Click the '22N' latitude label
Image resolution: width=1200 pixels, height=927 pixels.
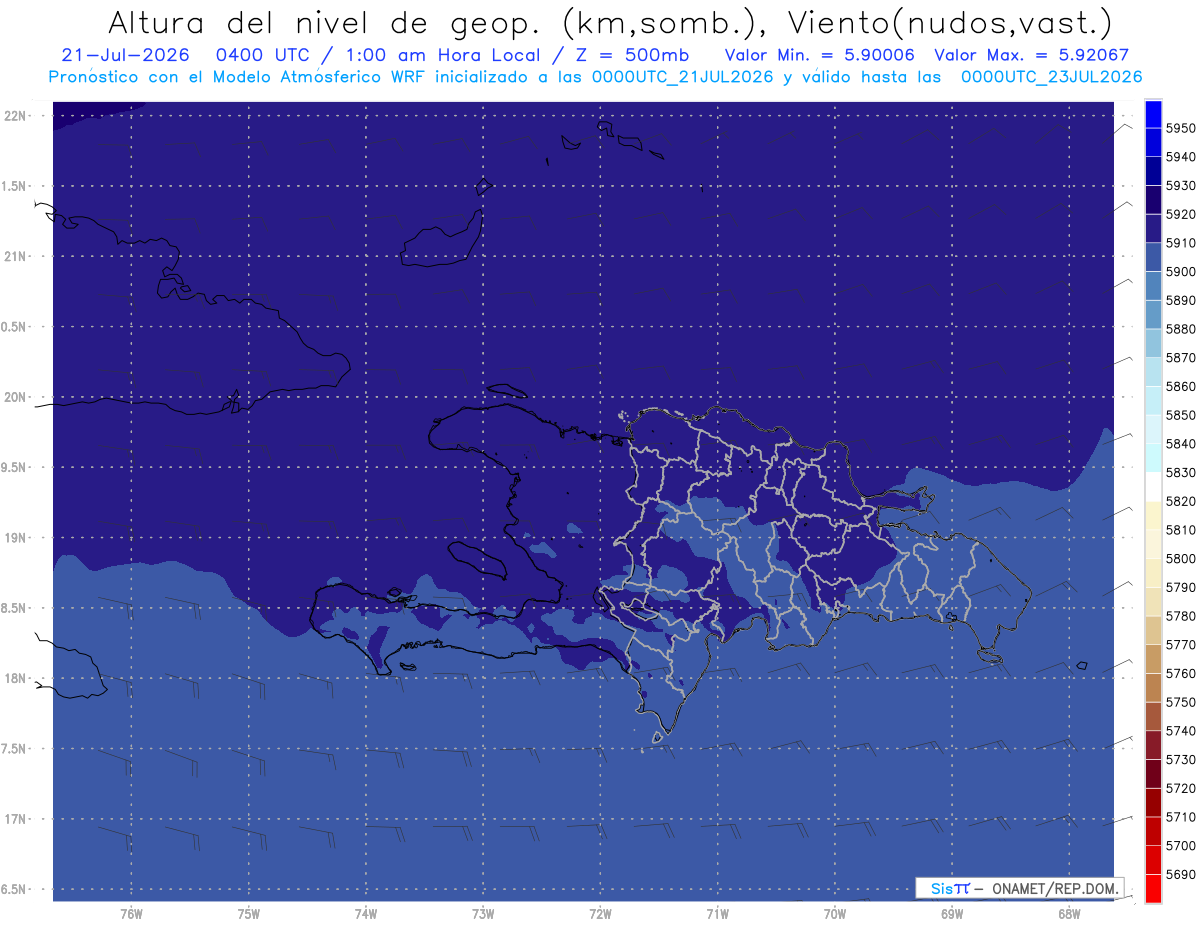(16, 115)
